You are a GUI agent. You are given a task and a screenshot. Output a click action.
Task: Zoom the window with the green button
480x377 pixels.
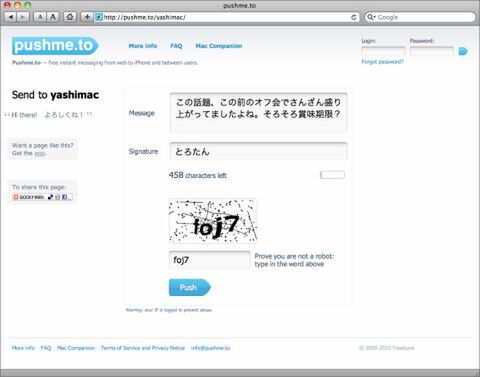click(x=28, y=5)
